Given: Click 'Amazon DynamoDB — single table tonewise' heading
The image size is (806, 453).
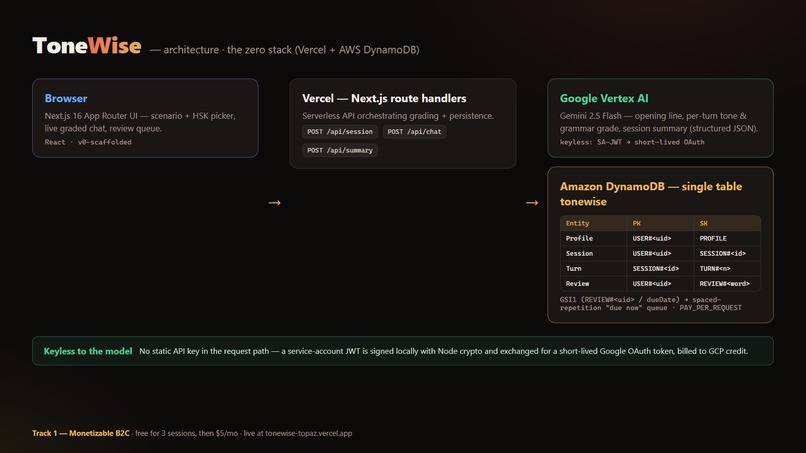Looking at the screenshot, I should coord(651,194).
